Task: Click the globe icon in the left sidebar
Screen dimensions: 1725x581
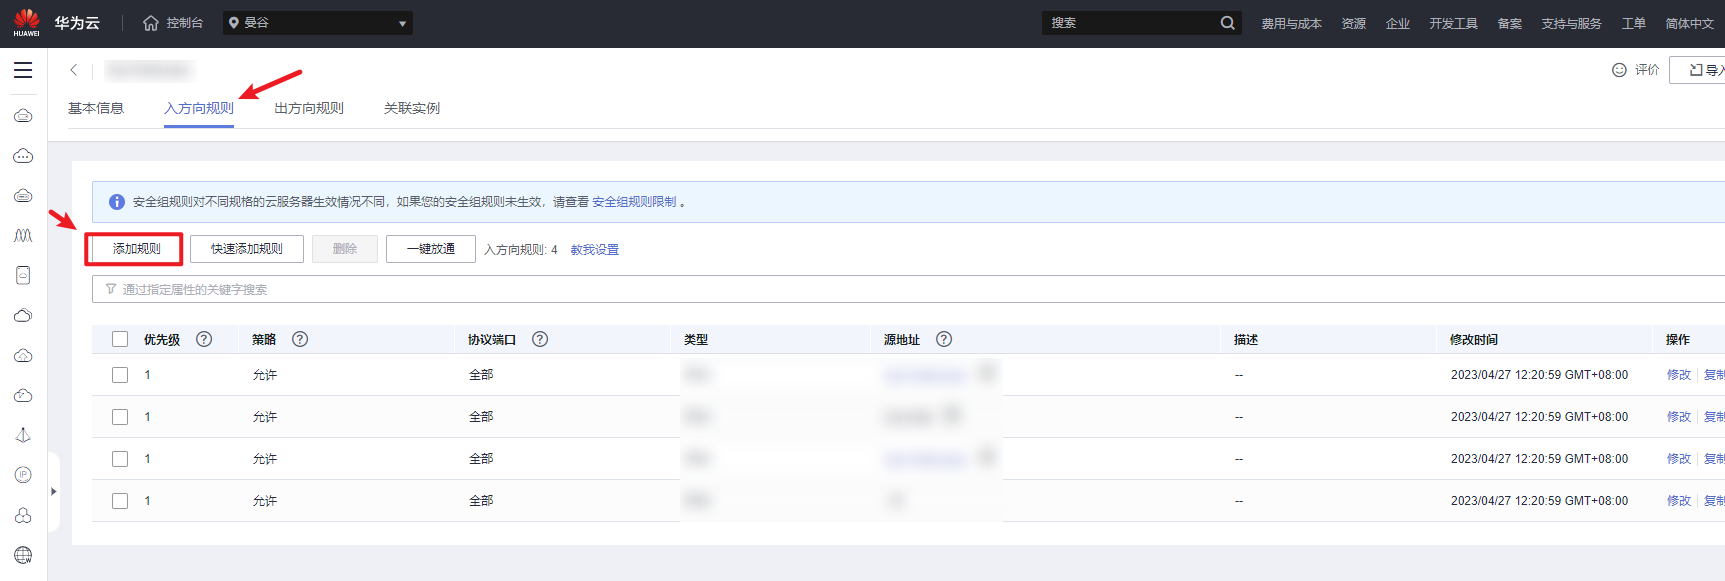Action: [x=23, y=555]
